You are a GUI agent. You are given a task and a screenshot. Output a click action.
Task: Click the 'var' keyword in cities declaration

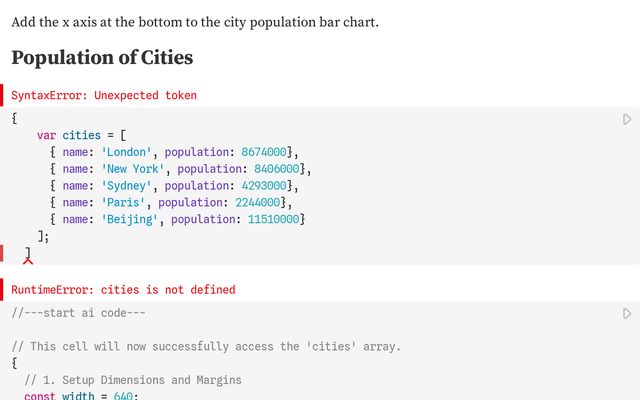[46, 135]
